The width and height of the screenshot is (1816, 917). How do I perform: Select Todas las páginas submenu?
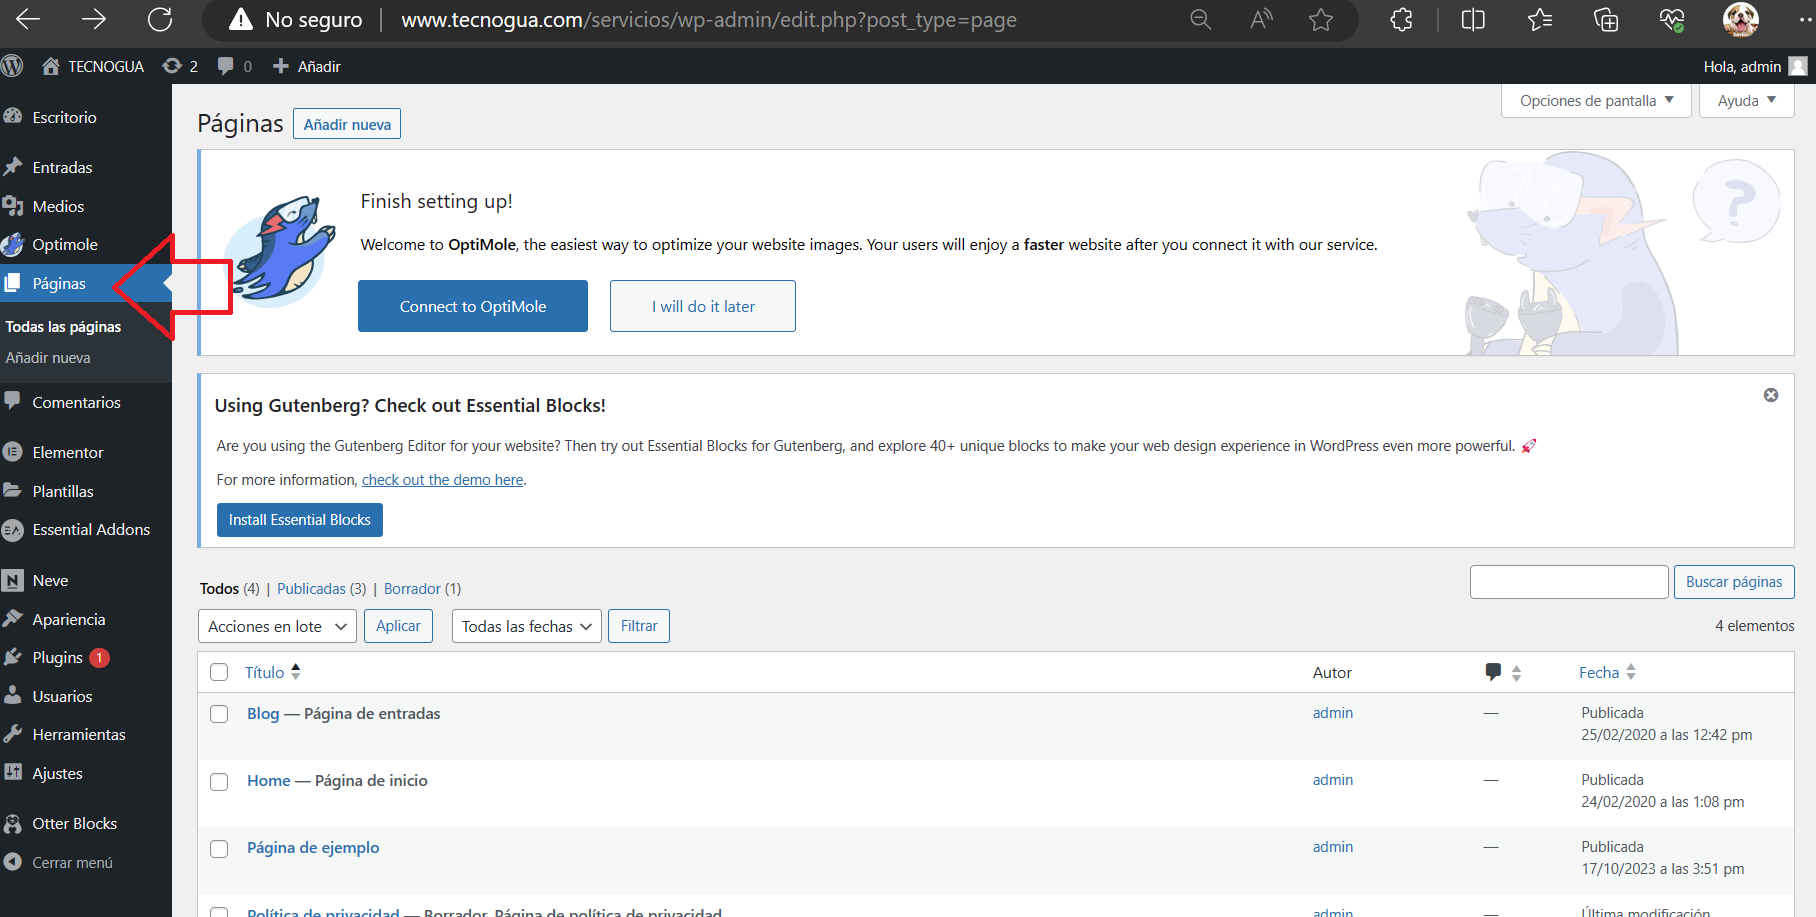click(63, 327)
